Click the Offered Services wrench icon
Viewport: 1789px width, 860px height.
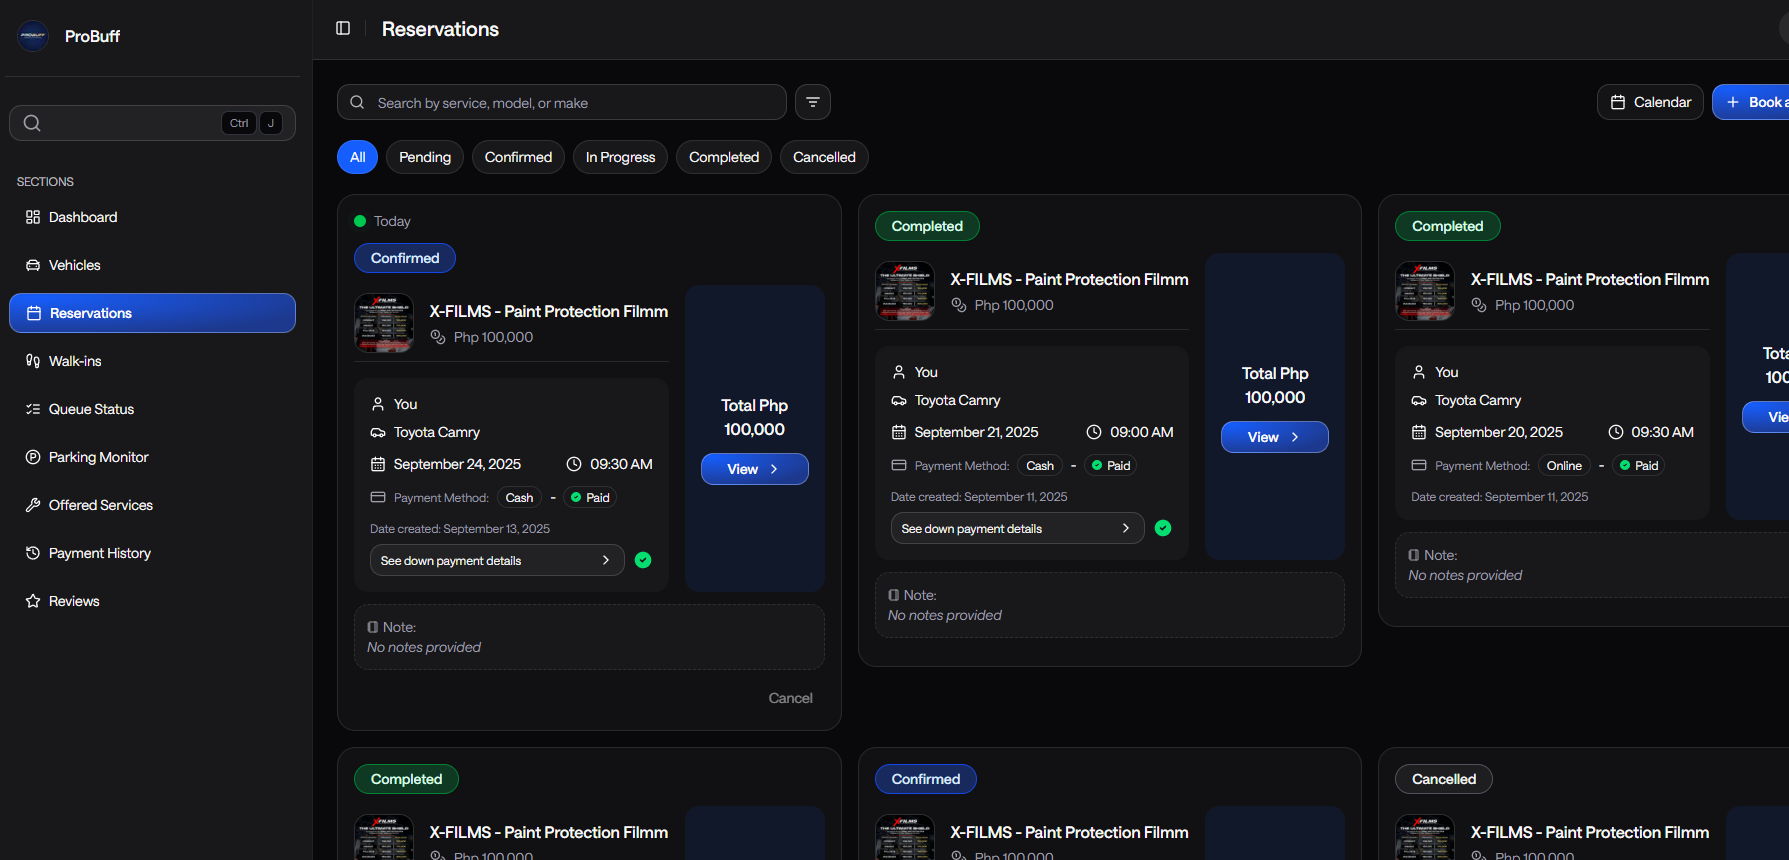click(33, 505)
